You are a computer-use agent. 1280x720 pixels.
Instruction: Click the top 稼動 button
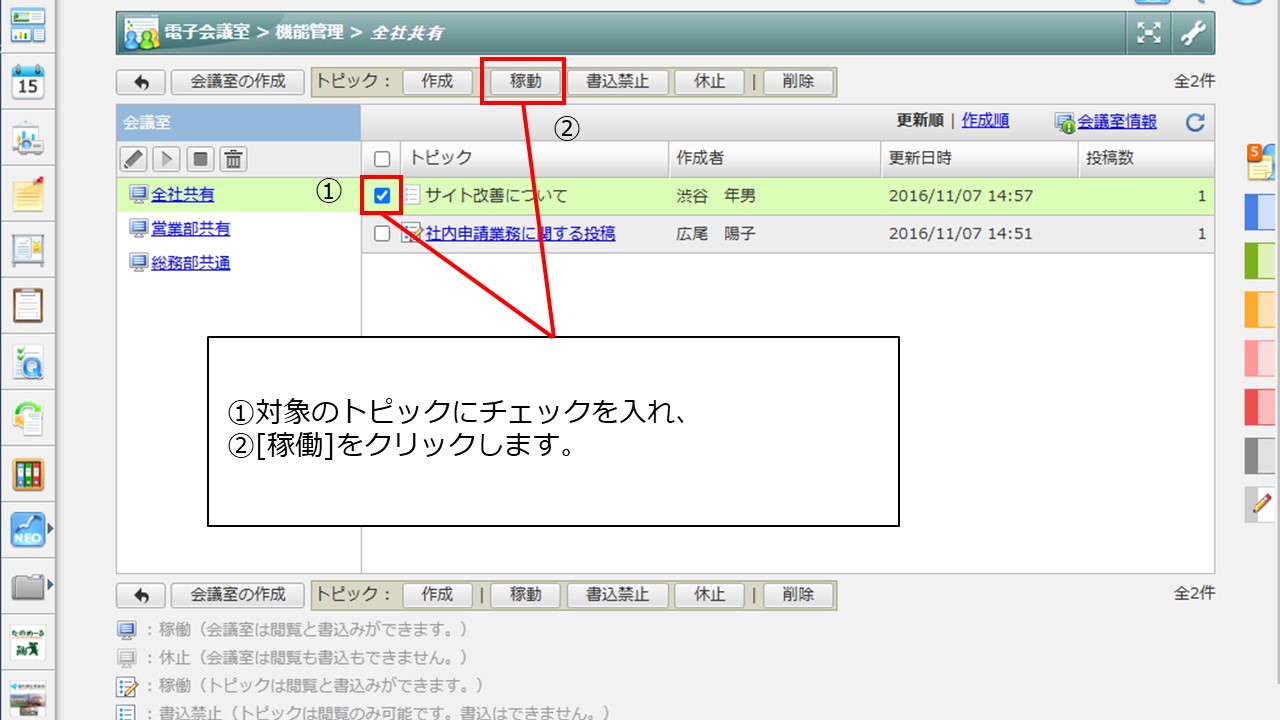[525, 82]
